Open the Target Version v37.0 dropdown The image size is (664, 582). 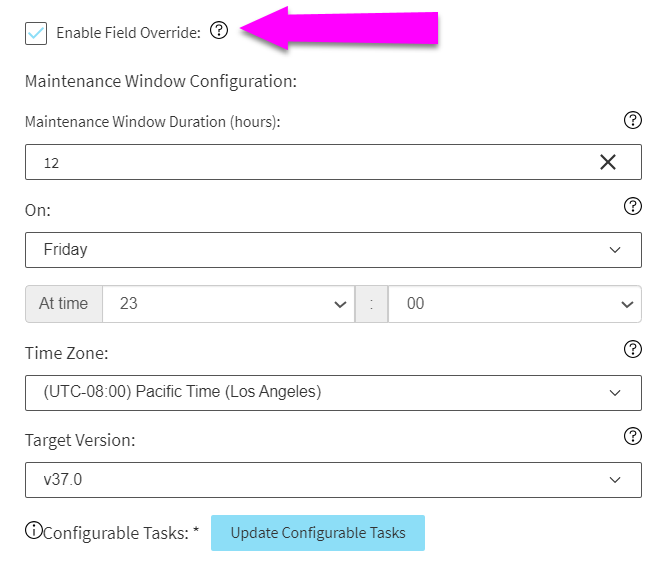point(333,480)
